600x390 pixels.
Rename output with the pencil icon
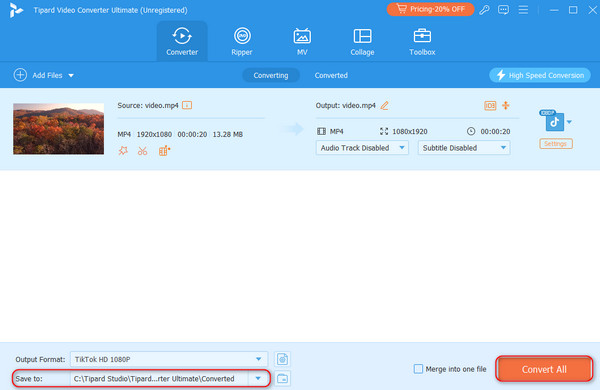point(385,106)
